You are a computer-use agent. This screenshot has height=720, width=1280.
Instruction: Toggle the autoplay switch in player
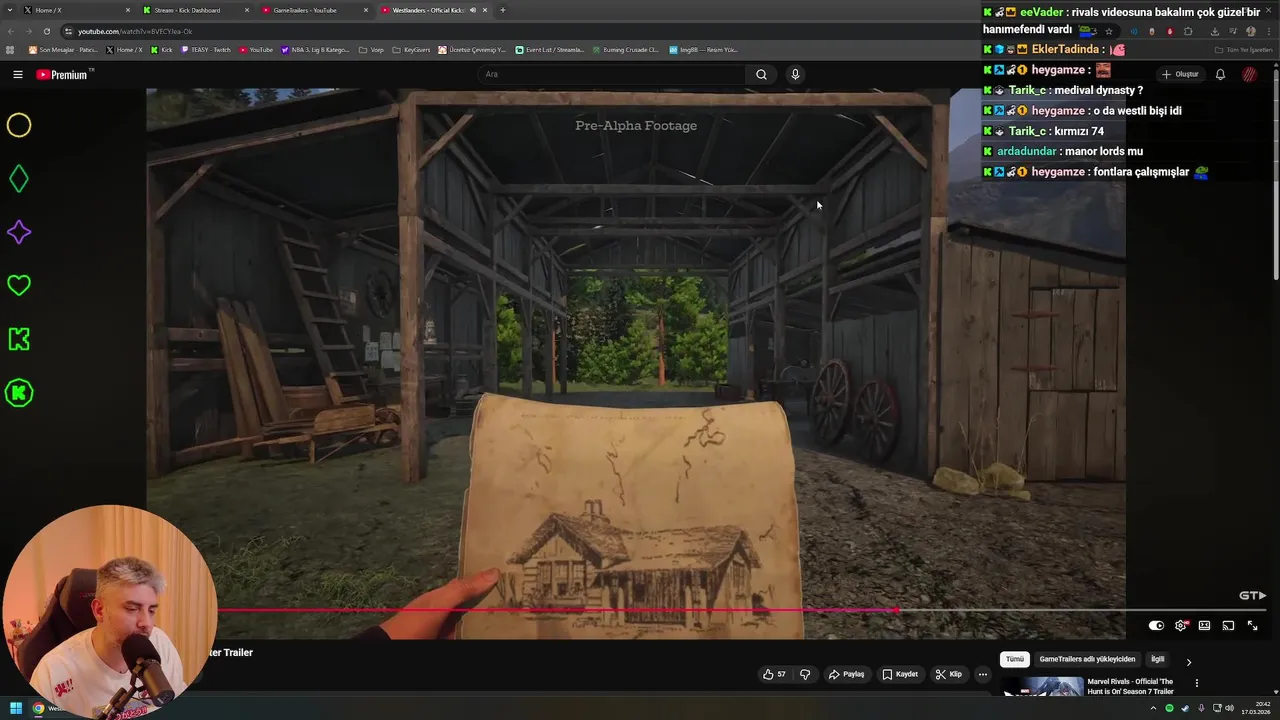click(x=1156, y=626)
